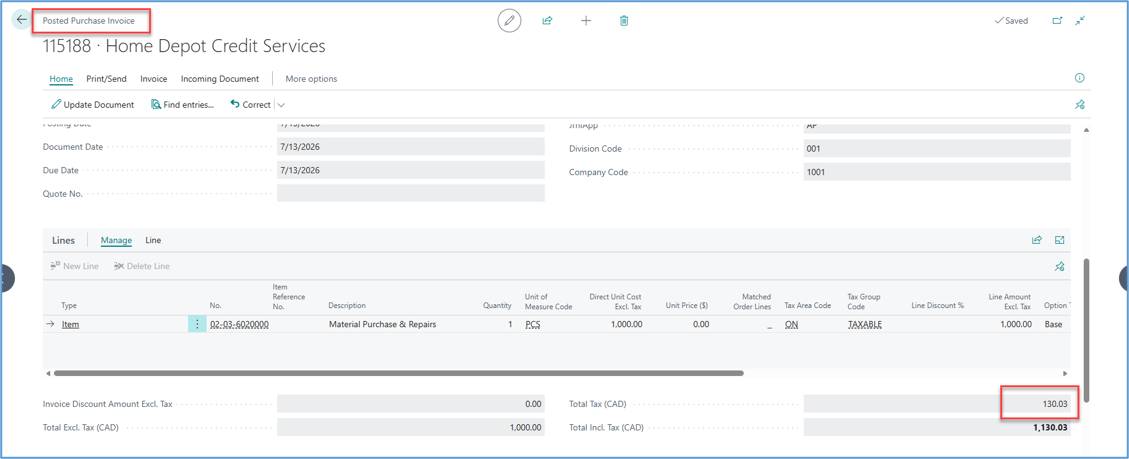Click the Line Amount 1,000.00 cell
Image resolution: width=1129 pixels, height=459 pixels.
(x=1014, y=324)
